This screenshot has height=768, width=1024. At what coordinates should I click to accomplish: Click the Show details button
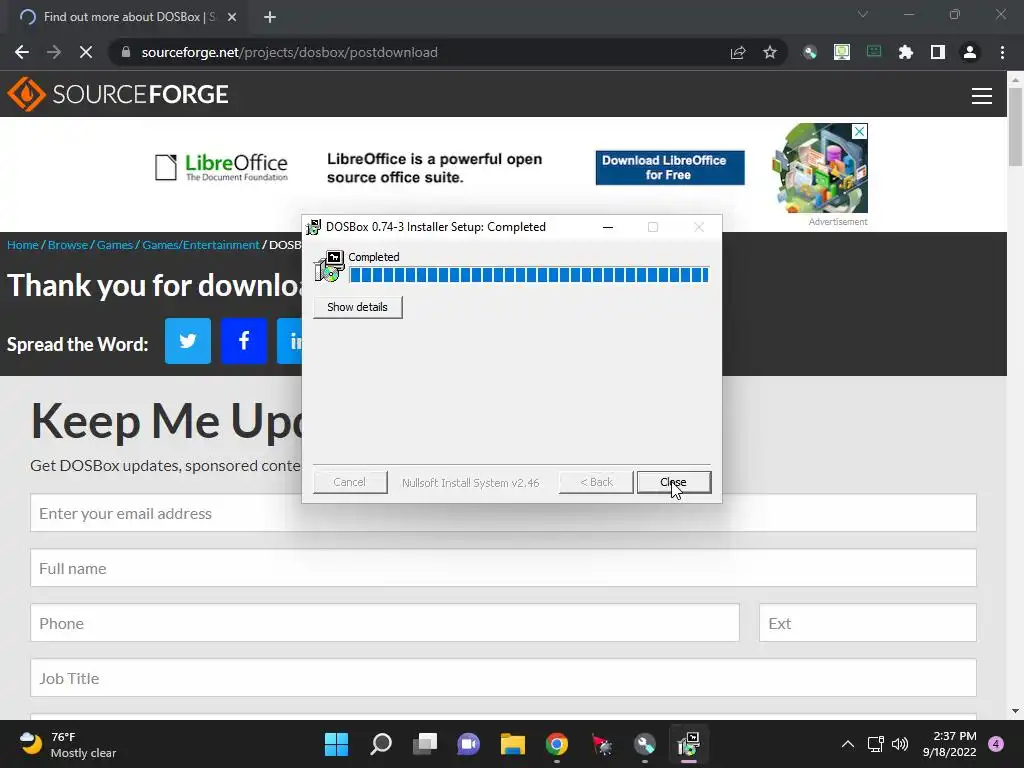357,307
